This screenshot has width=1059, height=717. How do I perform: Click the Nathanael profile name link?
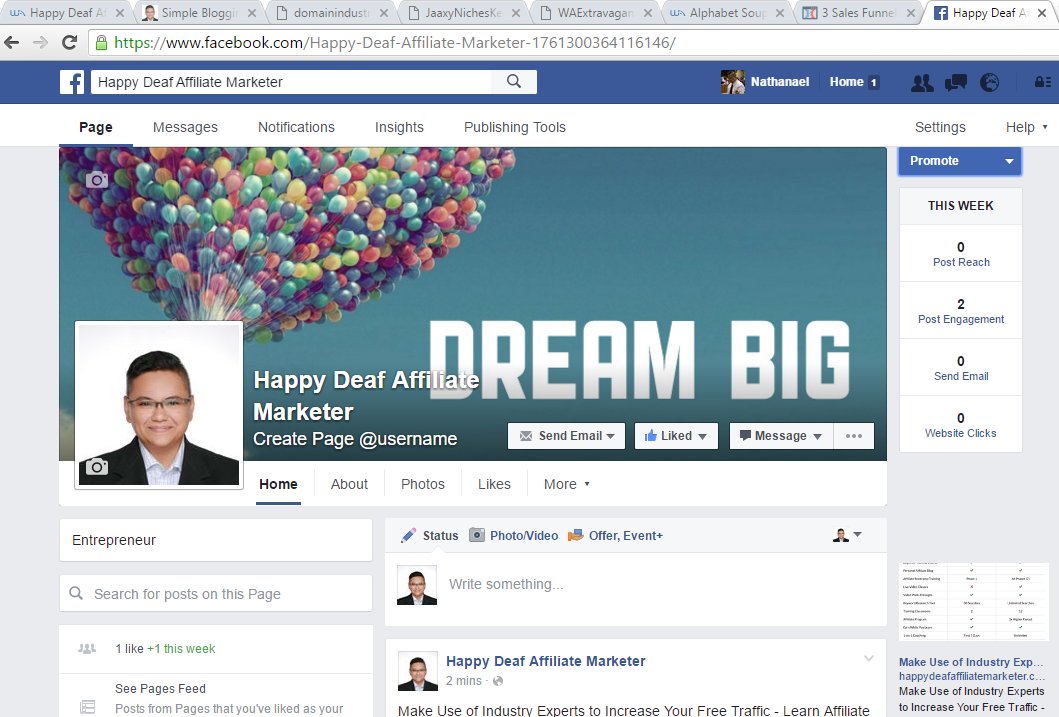pyautogui.click(x=779, y=82)
